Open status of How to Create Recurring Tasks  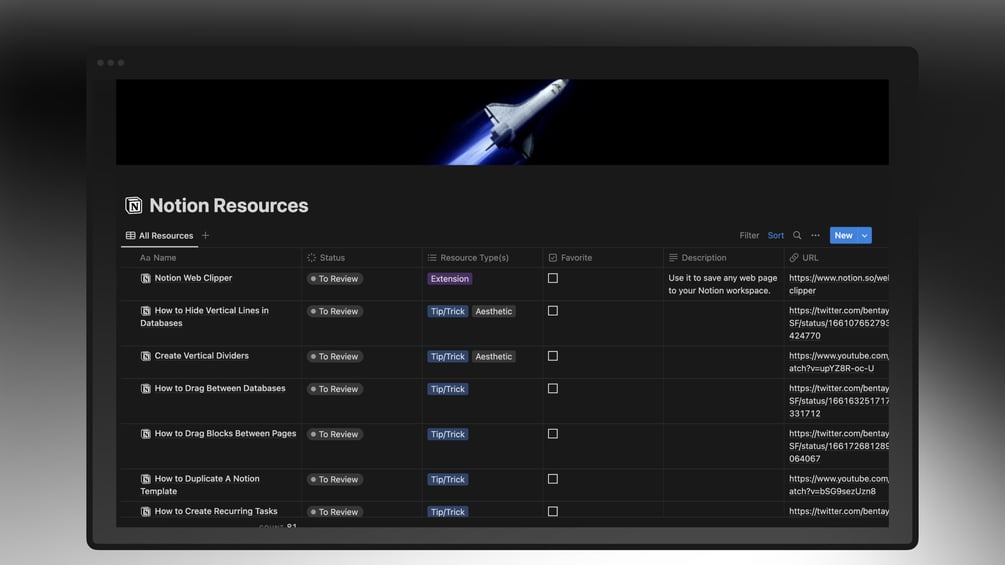pyautogui.click(x=335, y=512)
